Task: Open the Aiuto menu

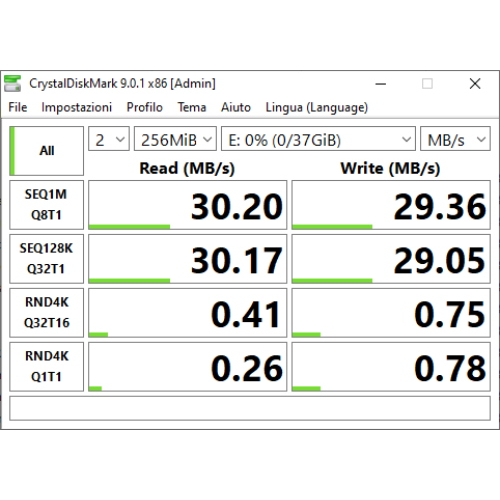Action: point(236,107)
